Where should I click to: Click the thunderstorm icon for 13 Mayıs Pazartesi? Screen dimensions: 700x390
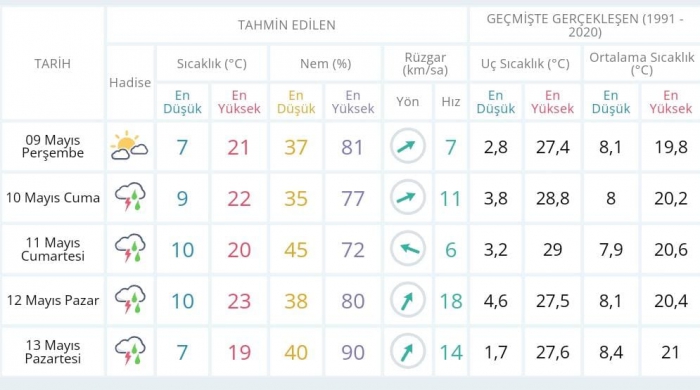point(130,351)
